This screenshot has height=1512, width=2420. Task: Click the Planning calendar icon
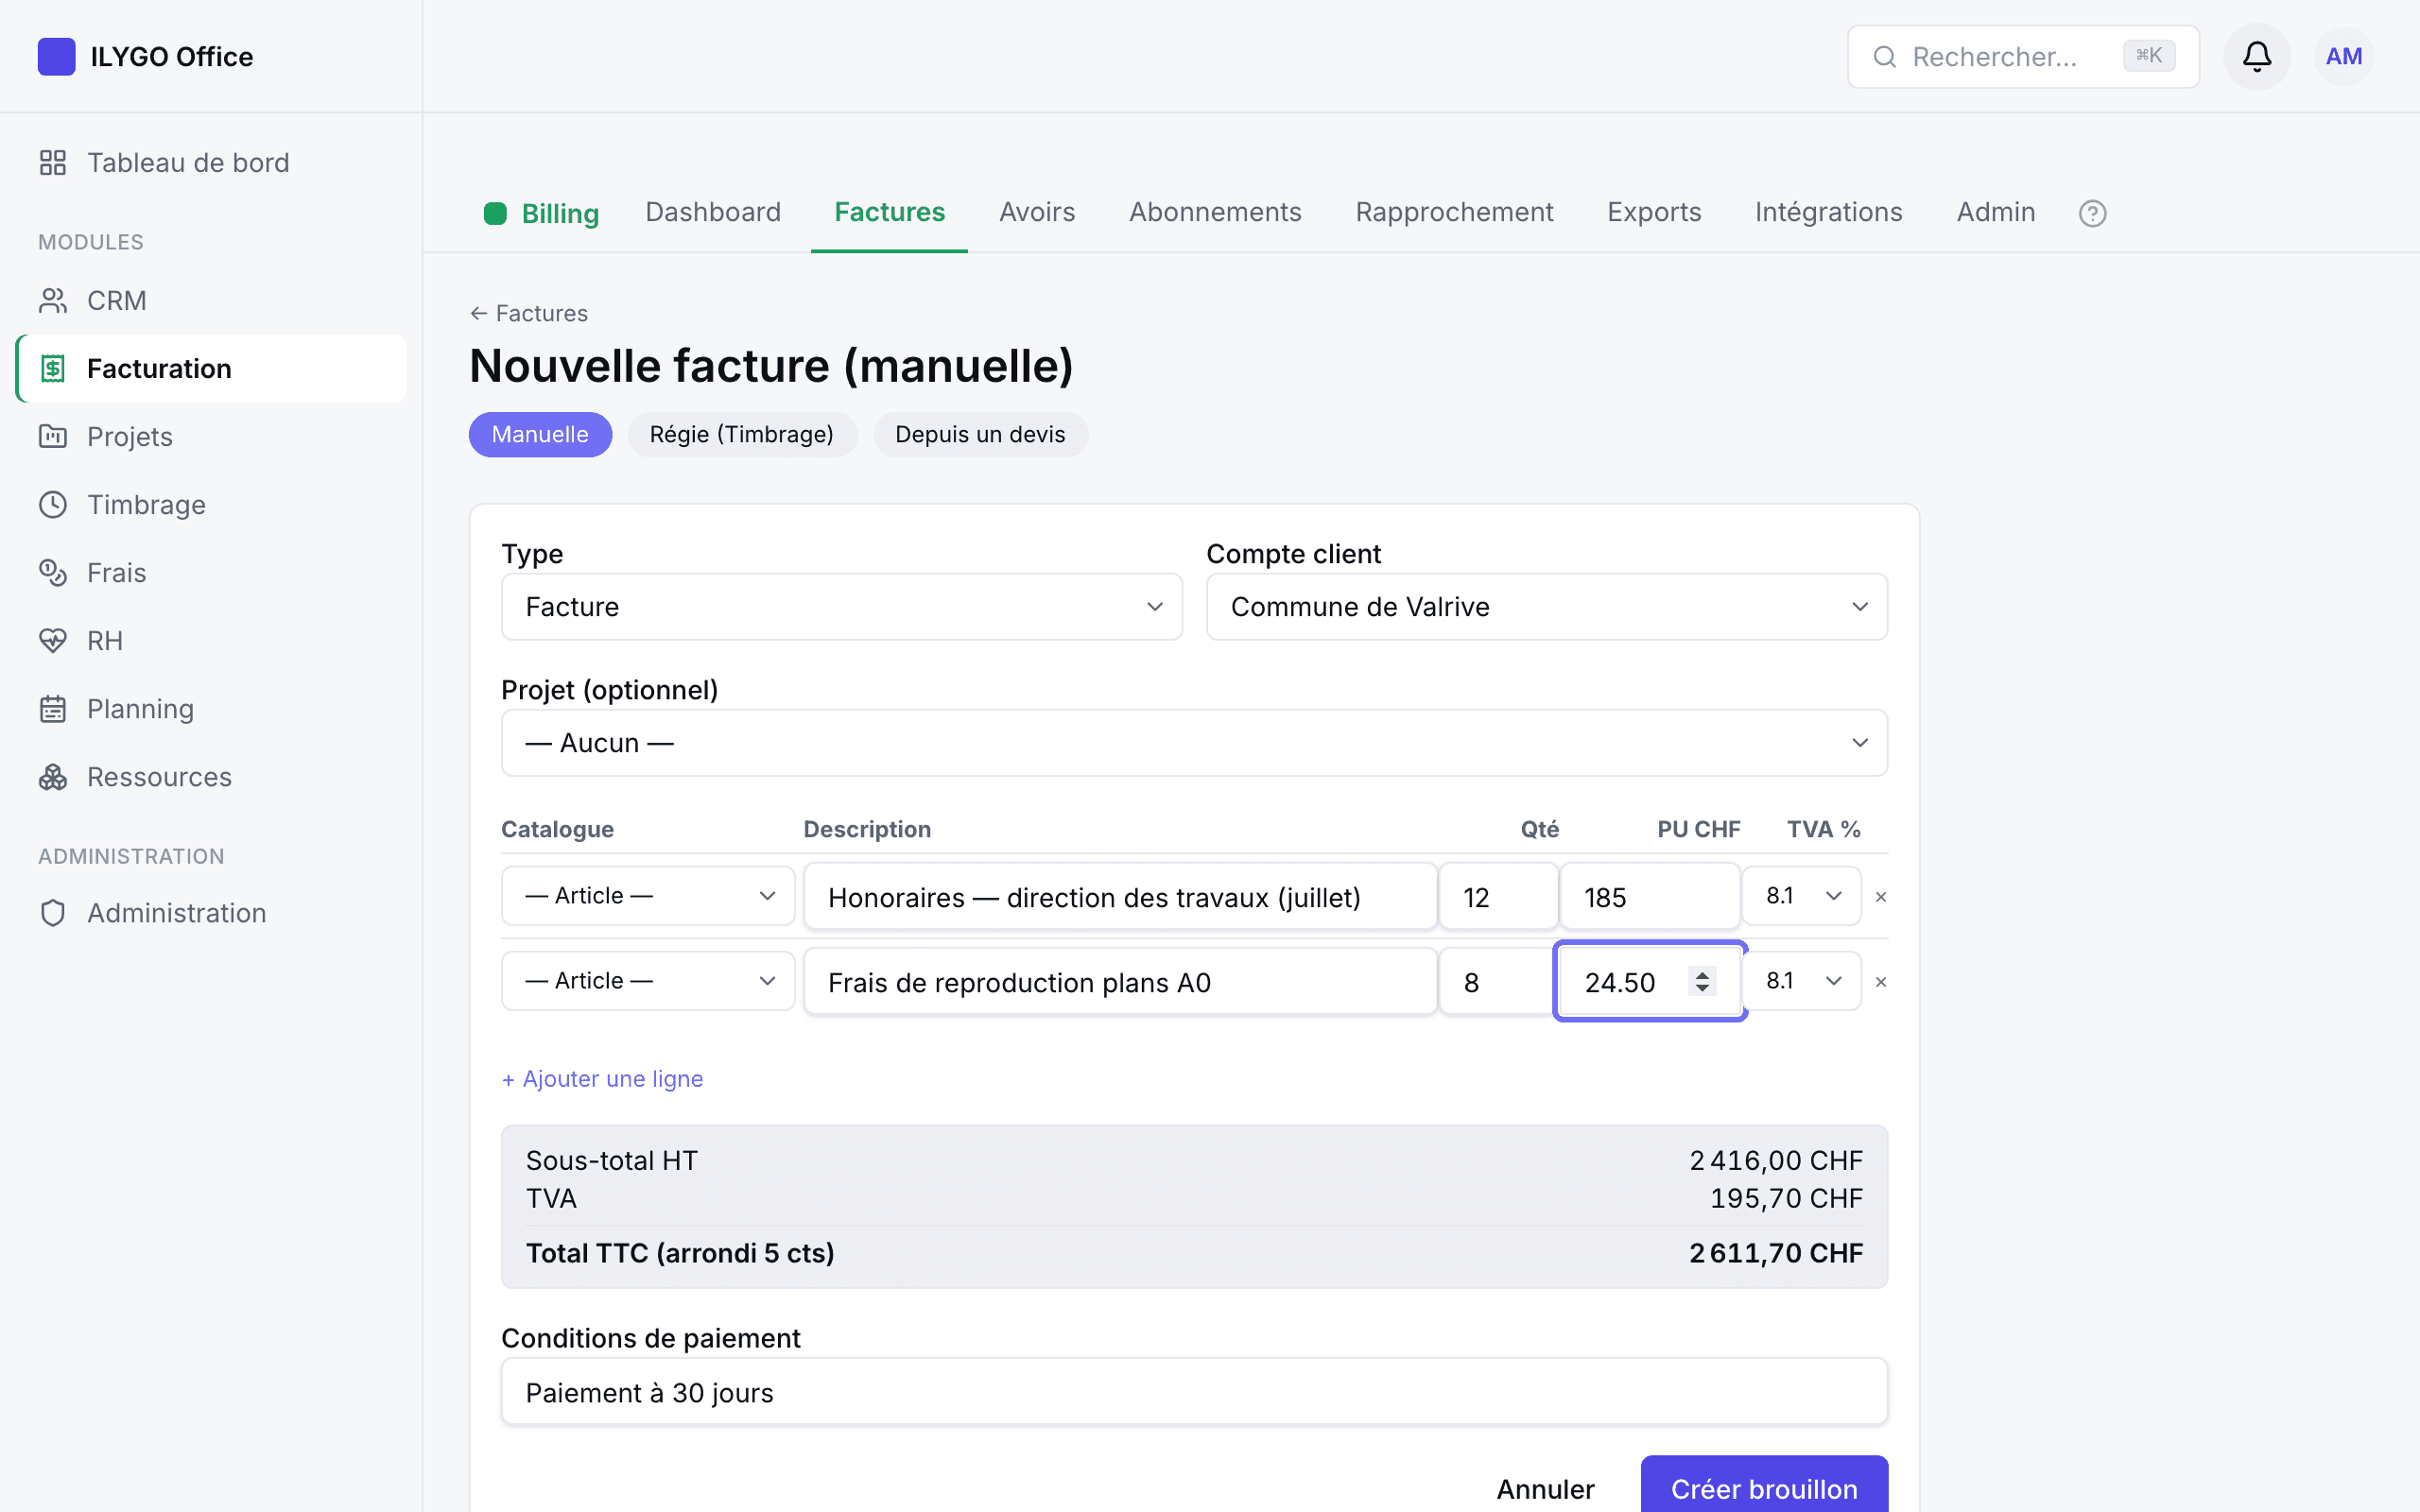(x=53, y=708)
